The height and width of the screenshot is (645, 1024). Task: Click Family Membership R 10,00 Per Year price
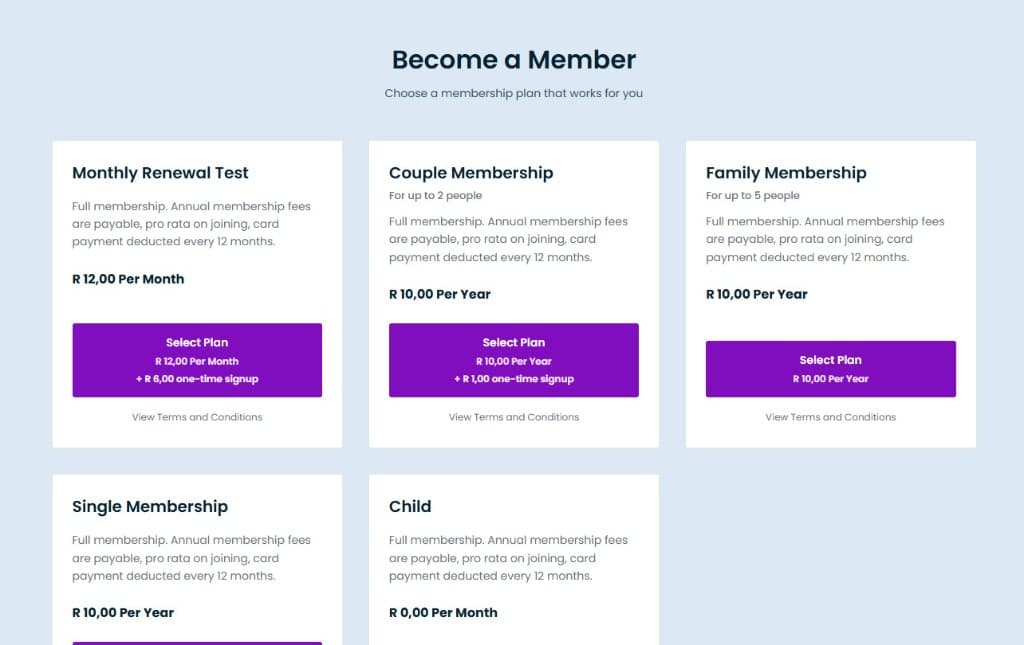tap(756, 294)
